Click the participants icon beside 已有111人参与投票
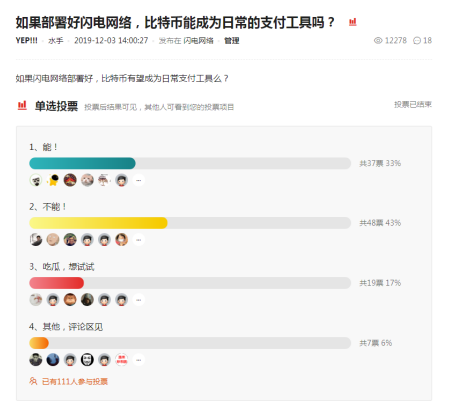This screenshot has height=412, width=449. 33,381
